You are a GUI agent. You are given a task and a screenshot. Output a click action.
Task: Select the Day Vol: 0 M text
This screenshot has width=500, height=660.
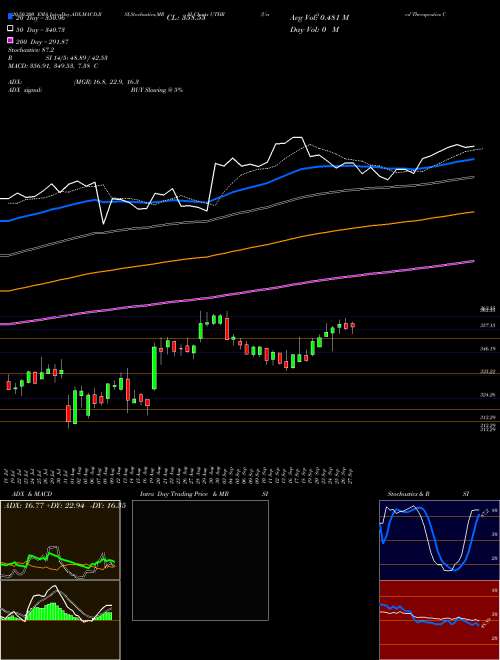(314, 29)
